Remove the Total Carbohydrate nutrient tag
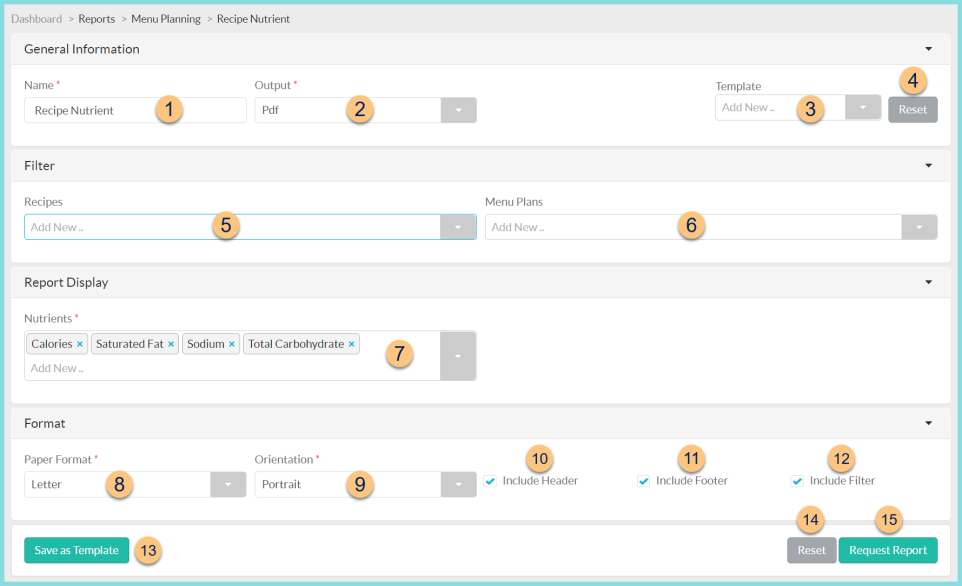 click(351, 343)
